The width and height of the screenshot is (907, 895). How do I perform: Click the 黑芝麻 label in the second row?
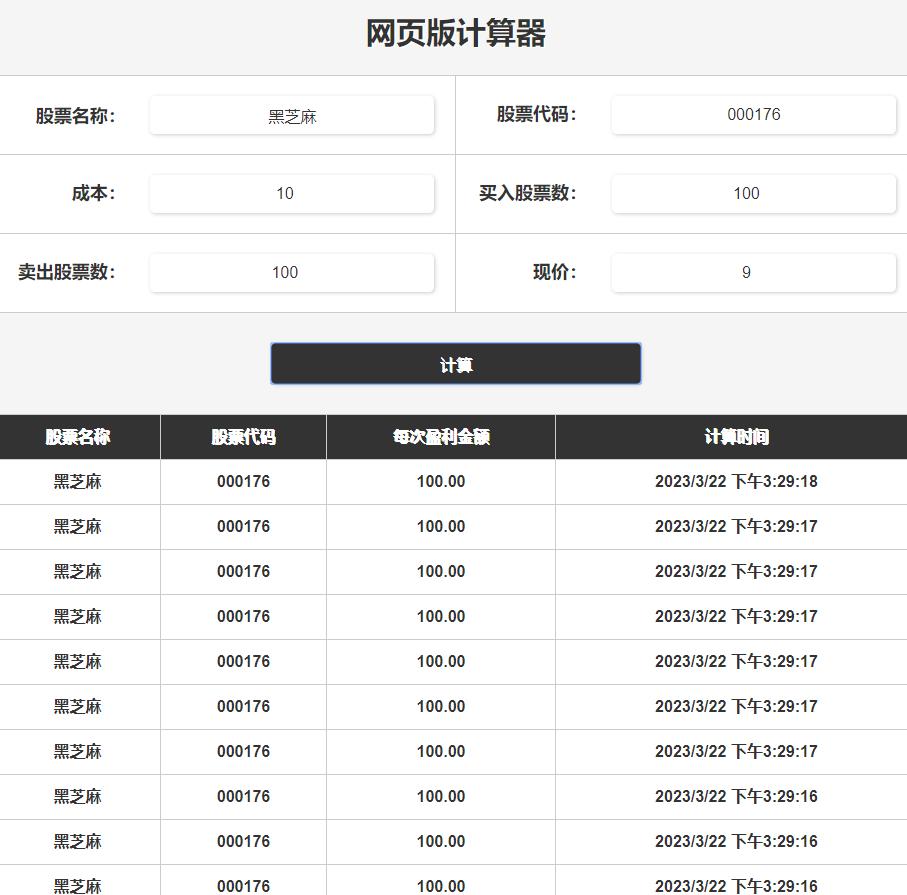click(79, 526)
